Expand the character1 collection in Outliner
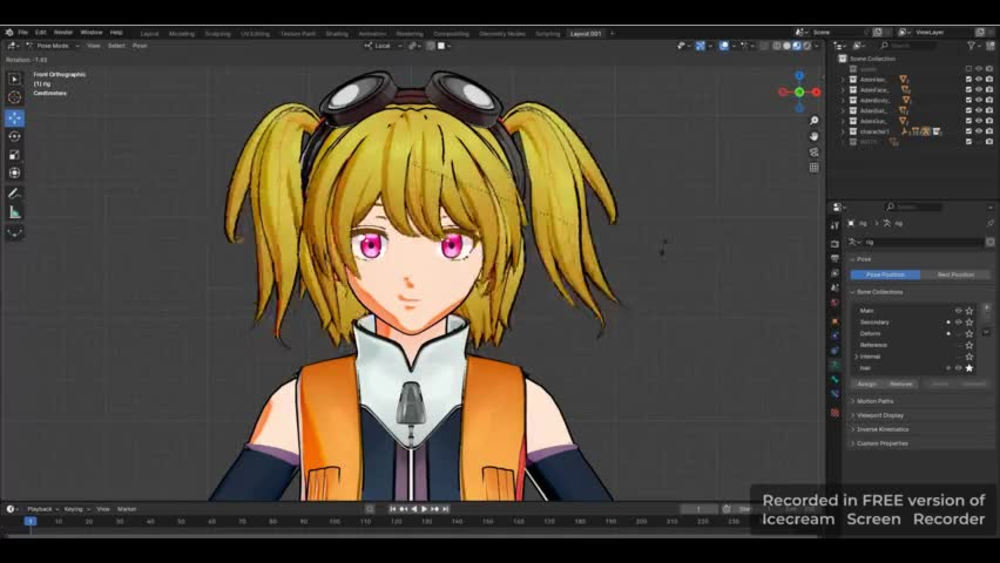Screen dimensions: 1000x563 tap(843, 131)
